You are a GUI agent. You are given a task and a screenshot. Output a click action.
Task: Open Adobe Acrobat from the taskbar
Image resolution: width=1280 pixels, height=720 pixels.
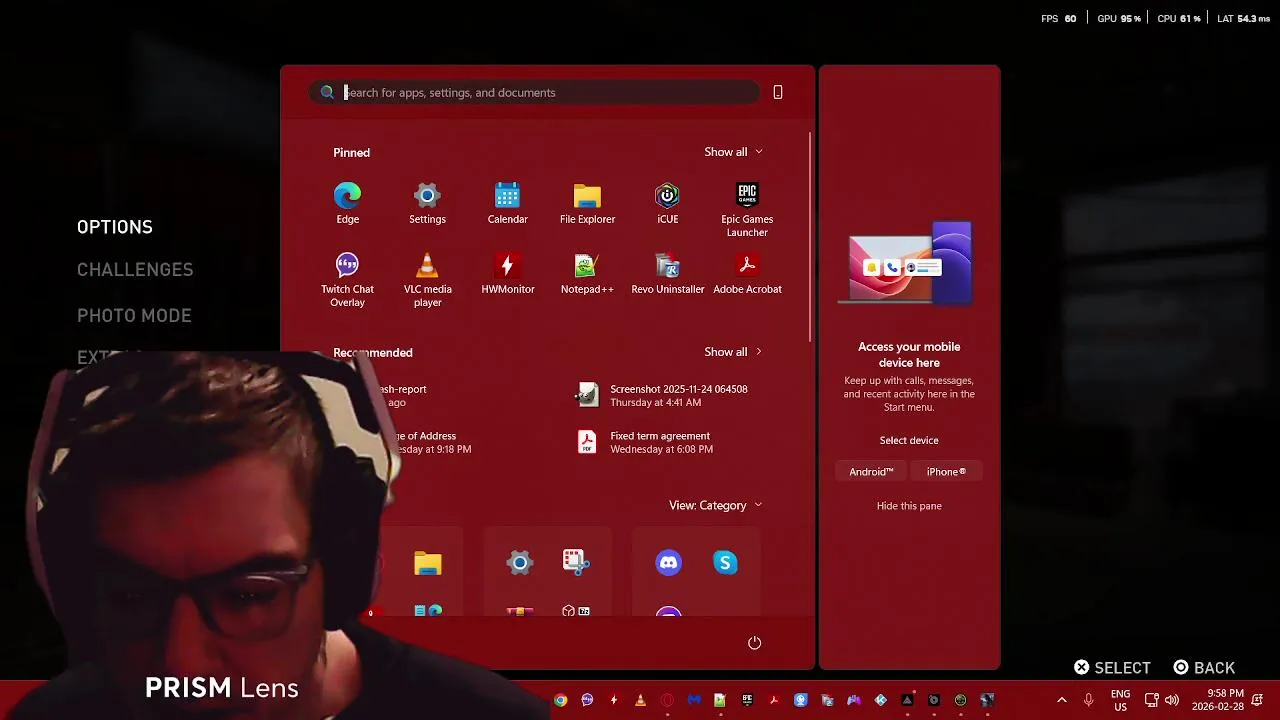pos(773,700)
